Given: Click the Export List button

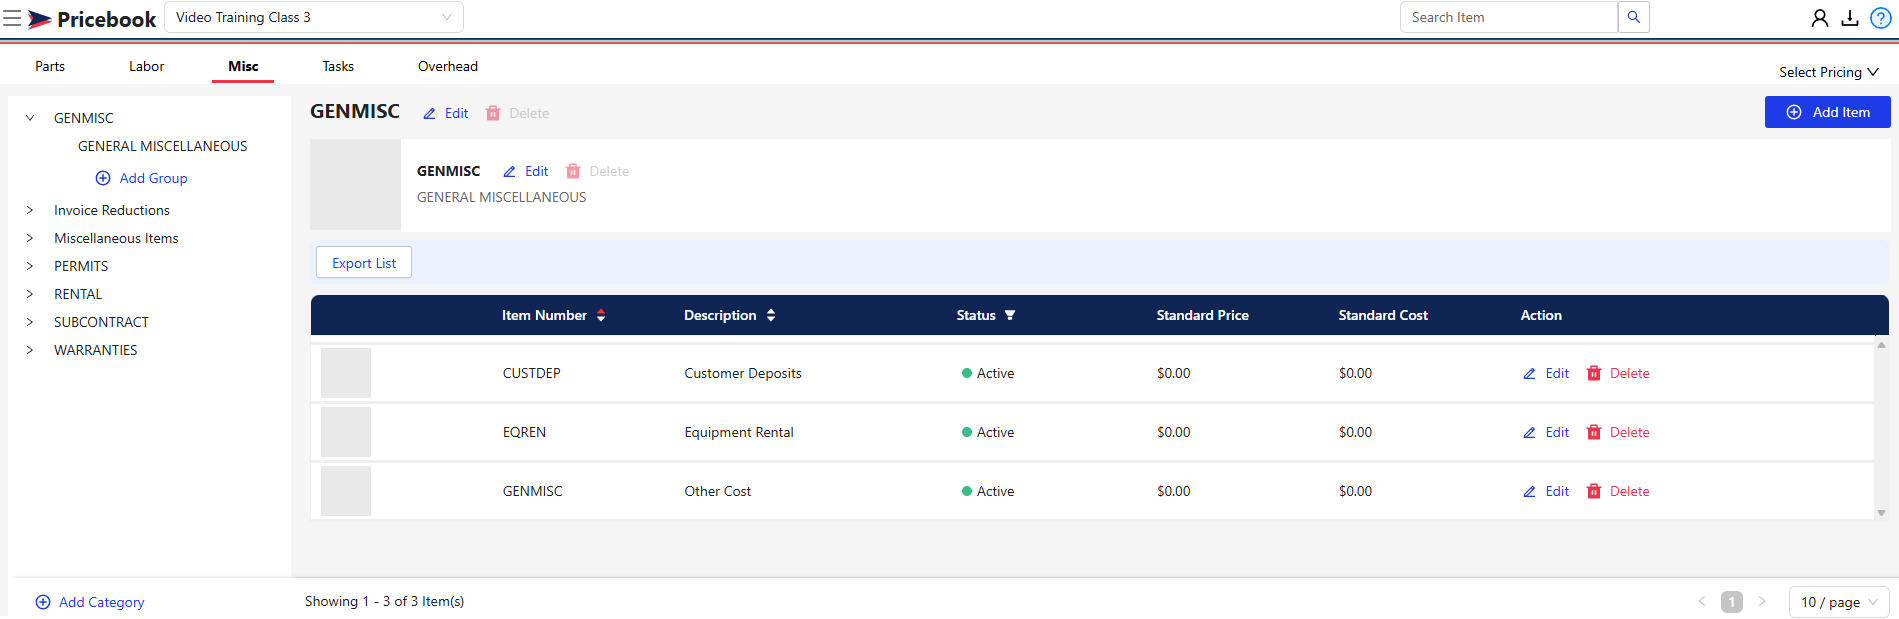Looking at the screenshot, I should (364, 263).
